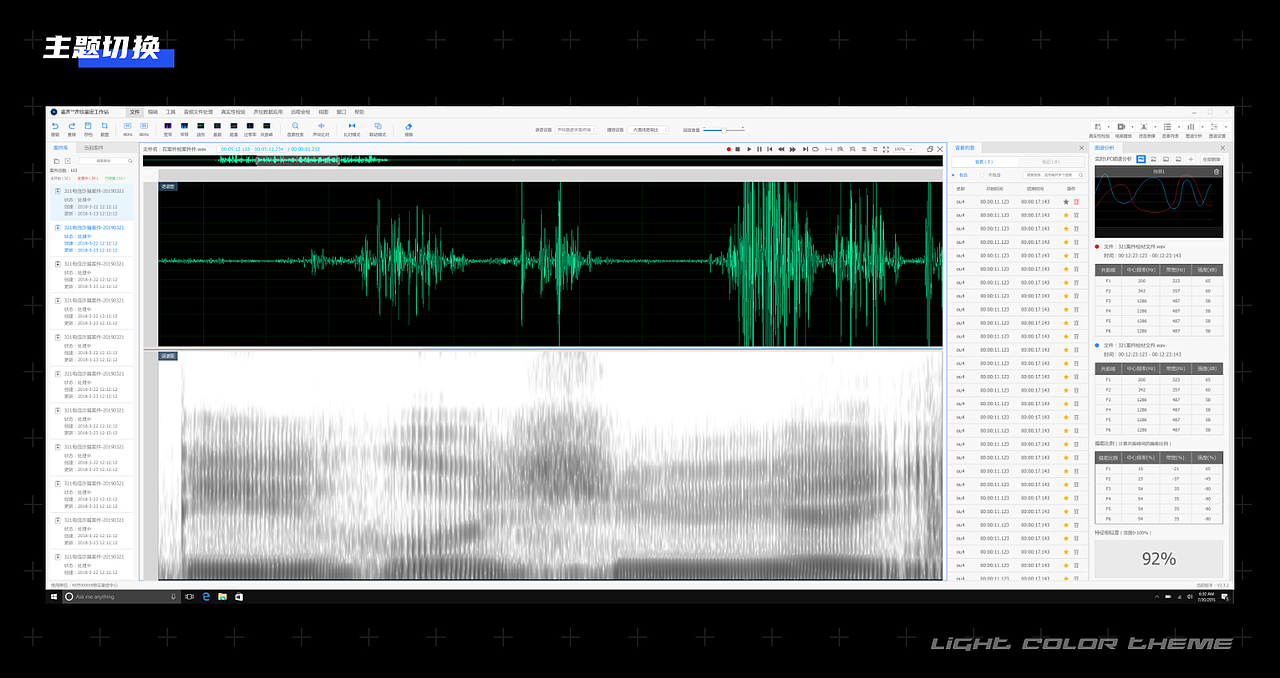Rewind audio with the double-left arrow

pyautogui.click(x=781, y=149)
